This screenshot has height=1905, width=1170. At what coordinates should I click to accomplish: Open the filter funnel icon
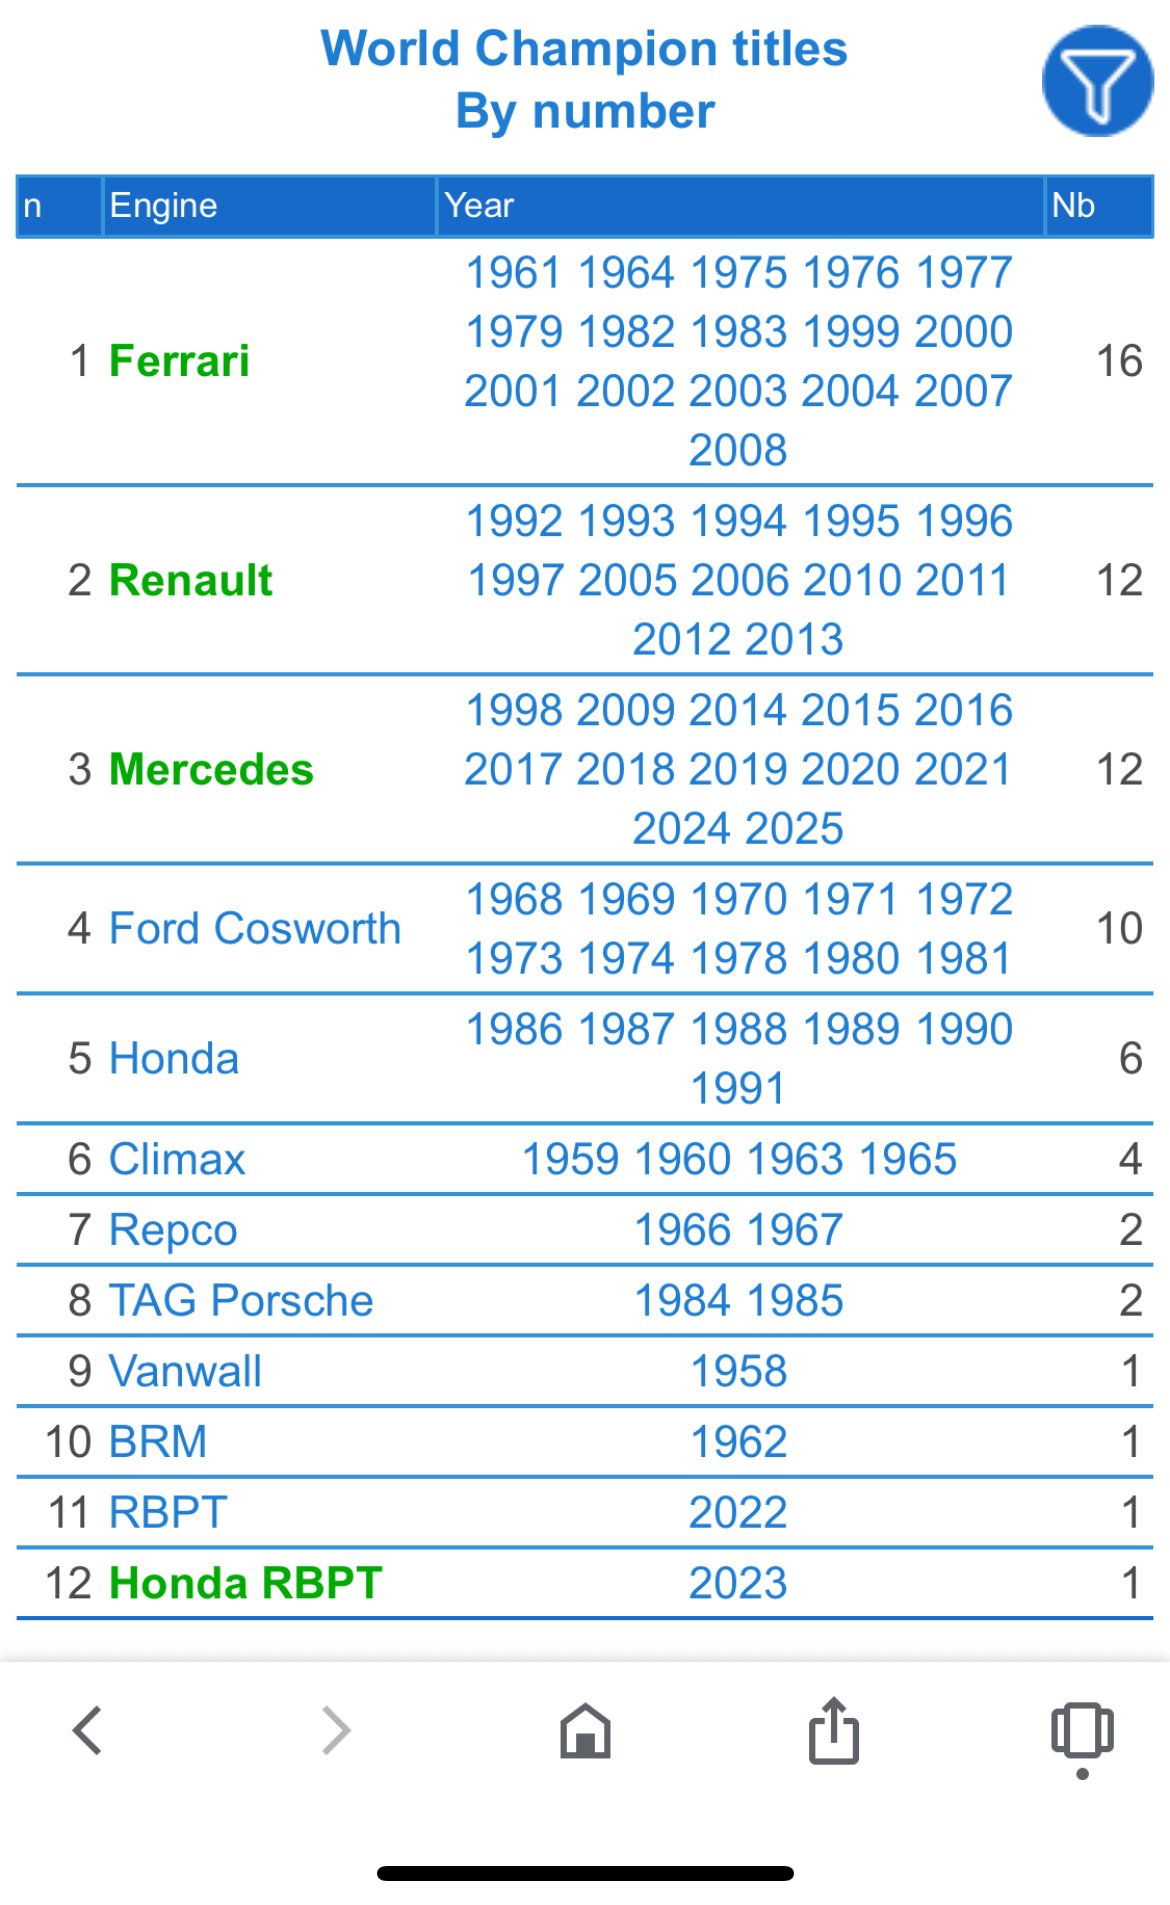pos(1097,82)
